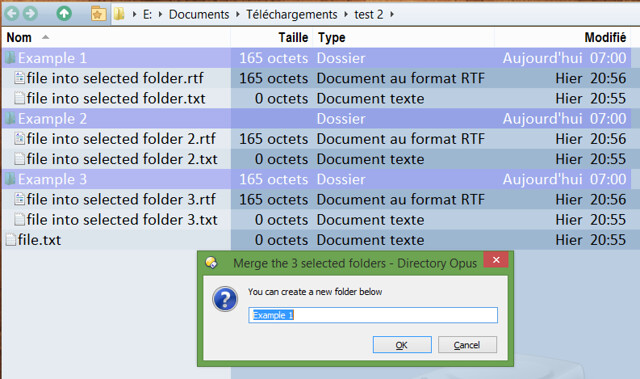Click Hier 20:55 date of file.txt
640x379 pixels.
tap(590, 240)
